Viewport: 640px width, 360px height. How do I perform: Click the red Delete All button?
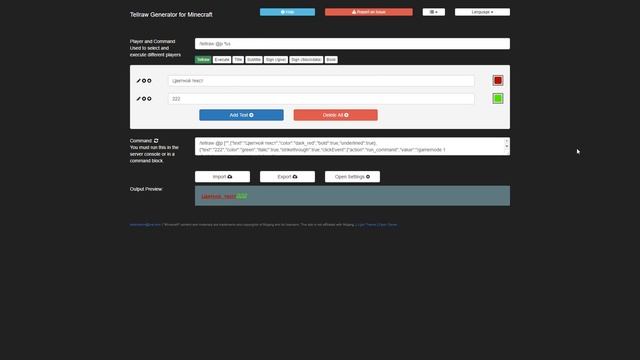(336, 115)
